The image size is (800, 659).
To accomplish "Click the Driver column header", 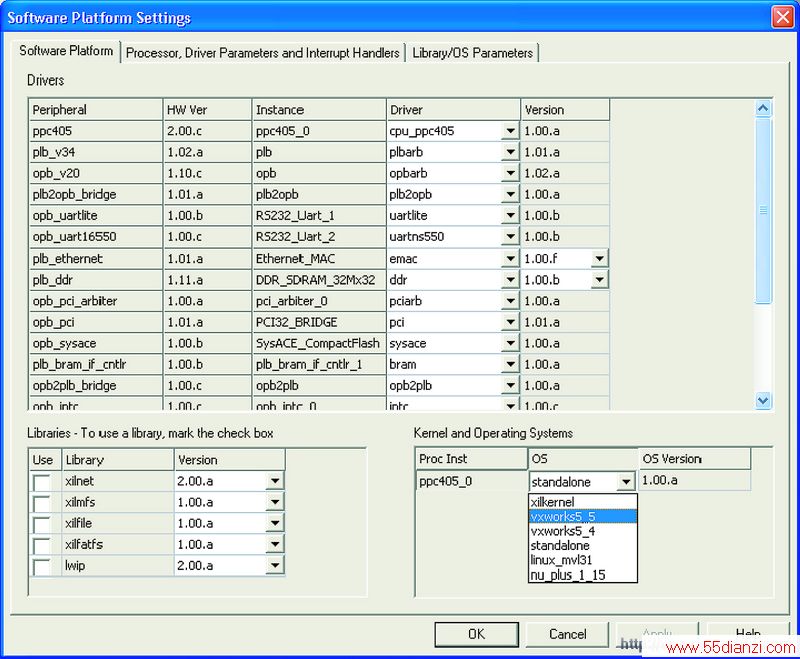I will point(454,110).
